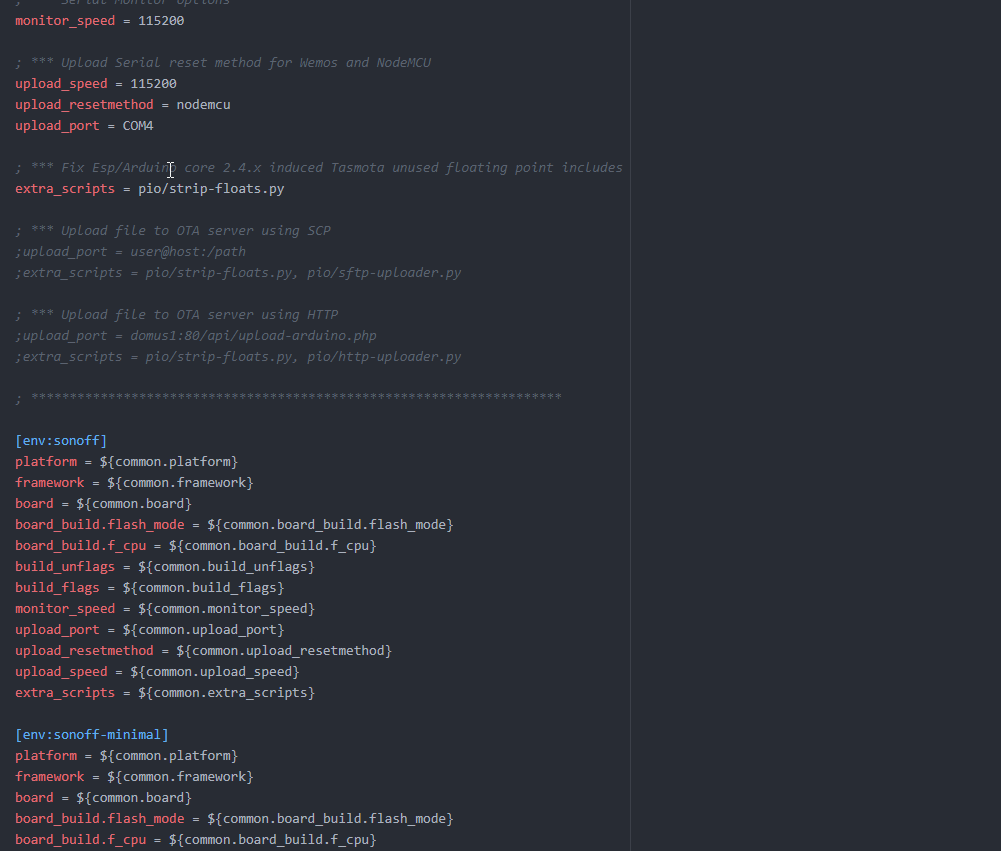1001x851 pixels.
Task: Click 'board = ${common.board}' in the [env:sonoff] block
Action: (x=103, y=504)
